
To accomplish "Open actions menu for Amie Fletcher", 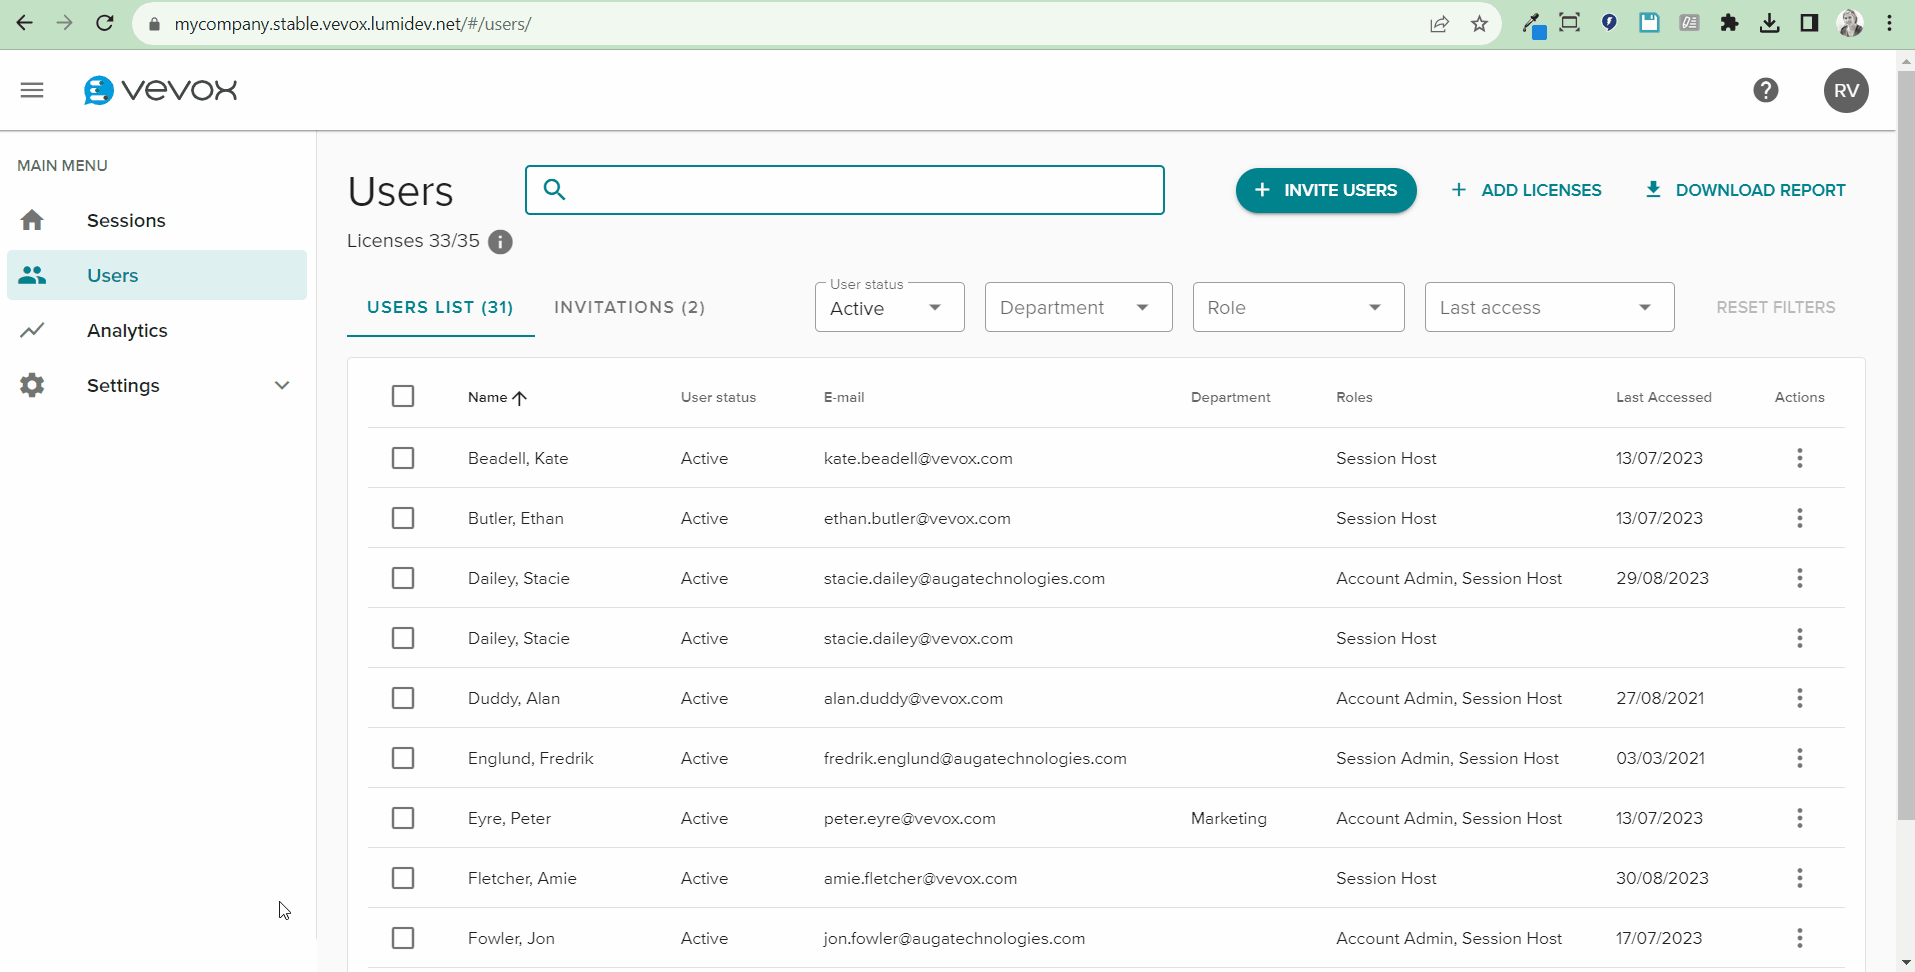I will click(x=1799, y=878).
